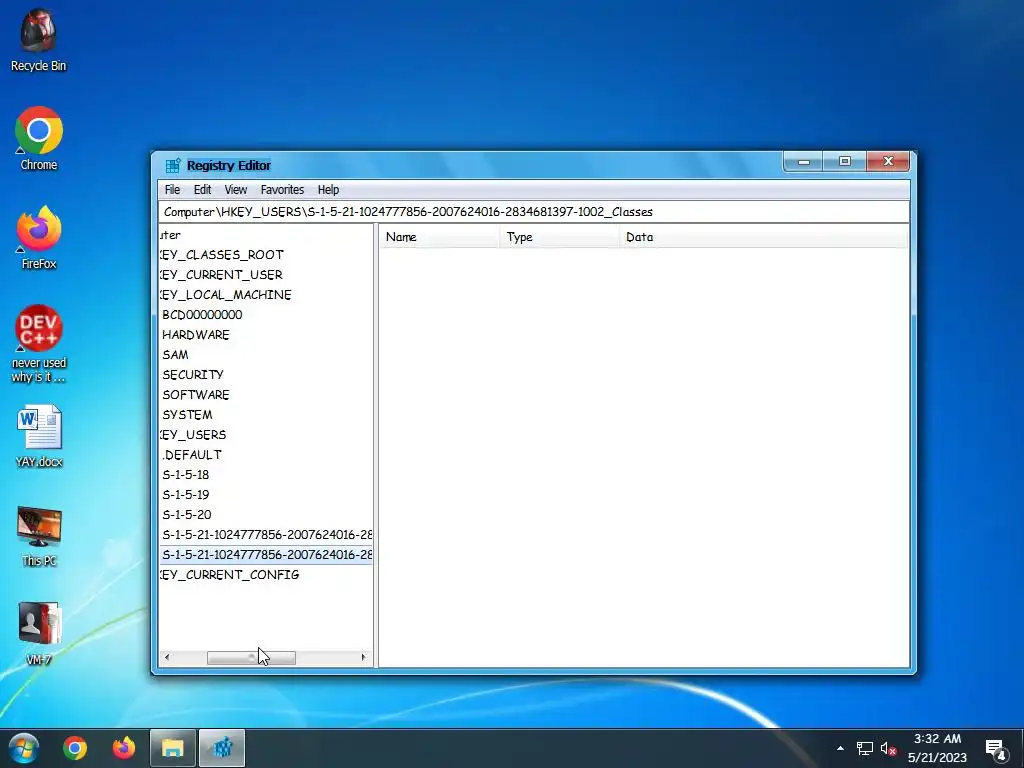Select the HKEY_USERS key
The width and height of the screenshot is (1024, 768).
193,435
